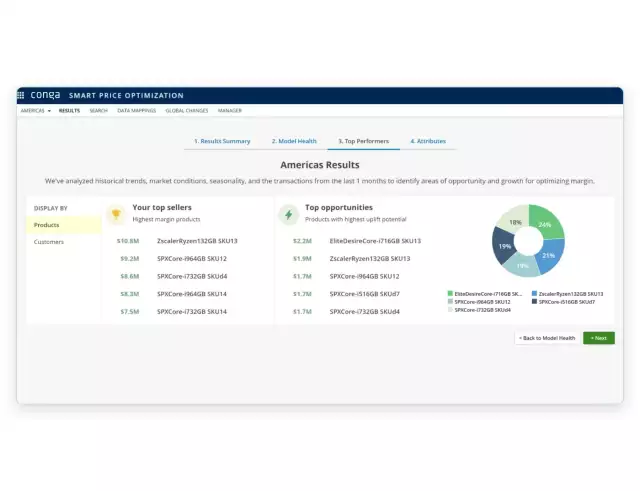Click the $1.9M opportunity value
640x491 pixels.
(x=302, y=258)
